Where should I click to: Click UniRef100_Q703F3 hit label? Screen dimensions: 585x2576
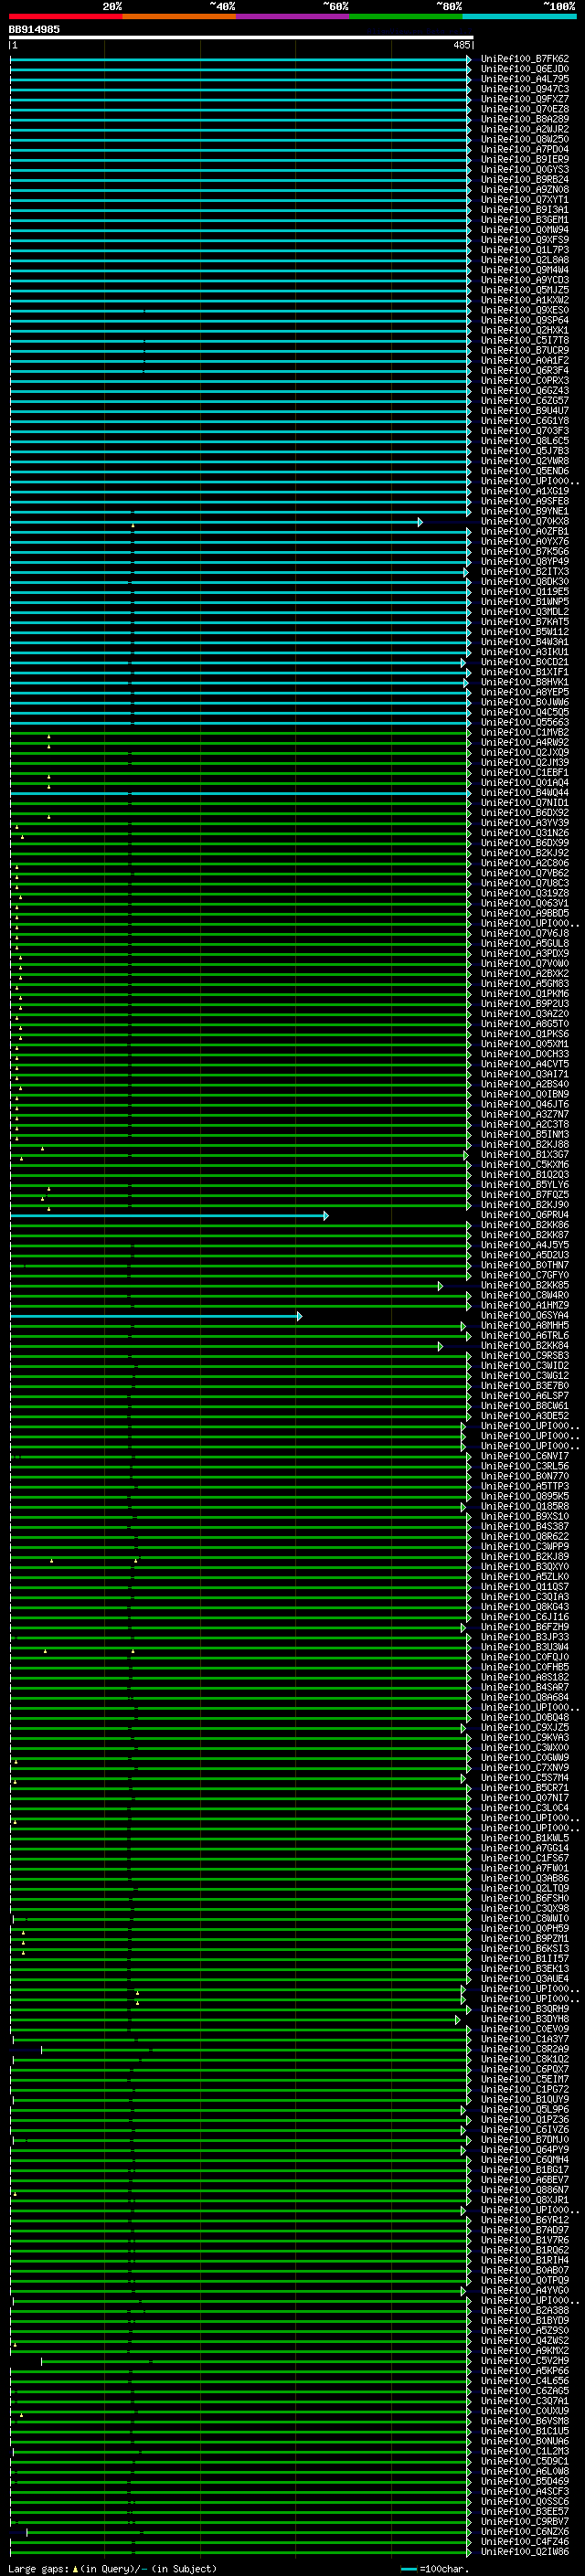coord(525,431)
